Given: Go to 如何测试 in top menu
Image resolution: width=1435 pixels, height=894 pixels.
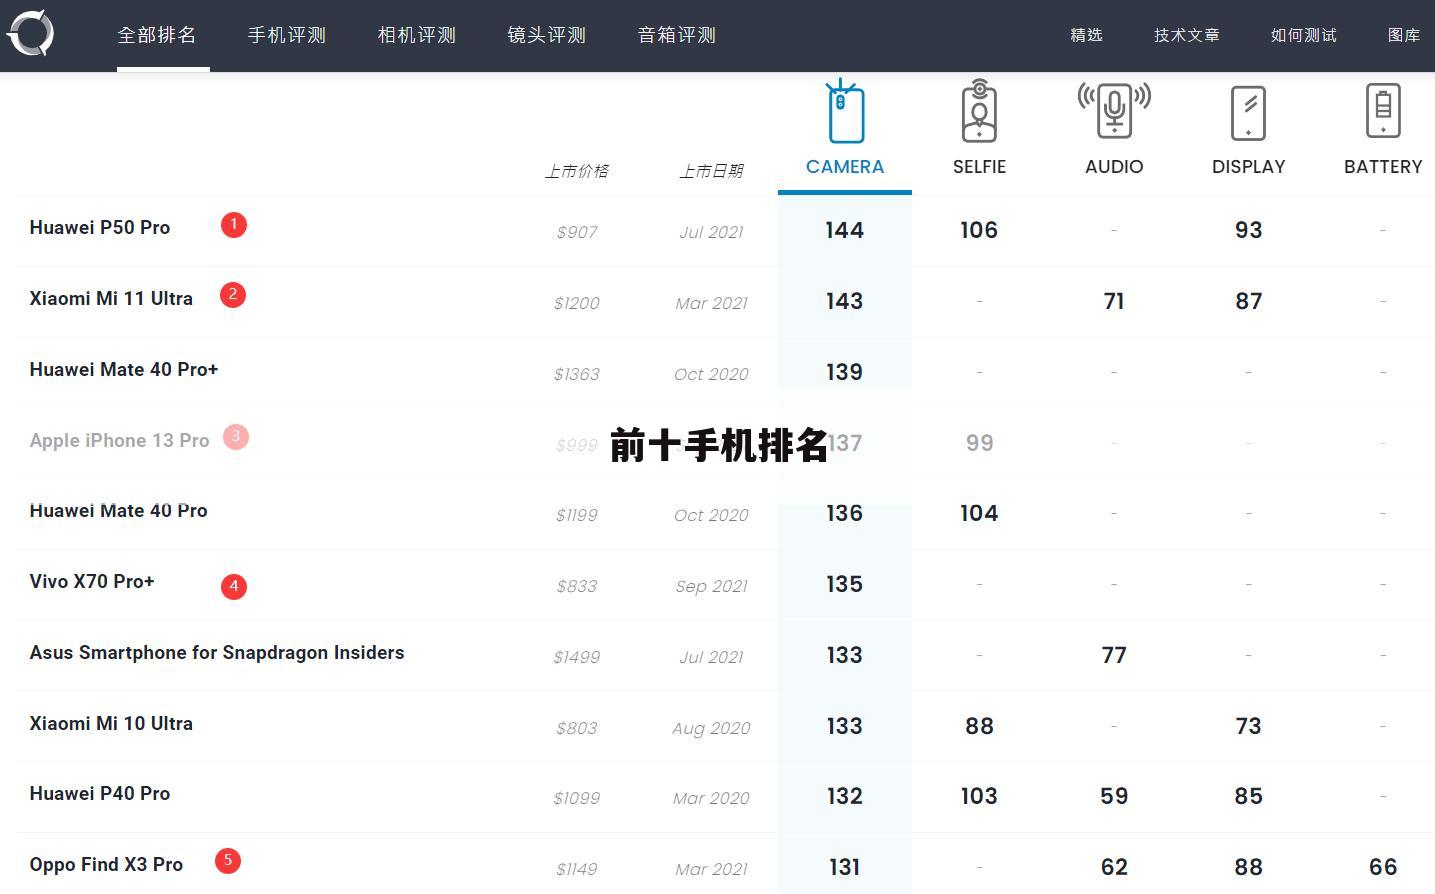Looking at the screenshot, I should pos(1304,35).
